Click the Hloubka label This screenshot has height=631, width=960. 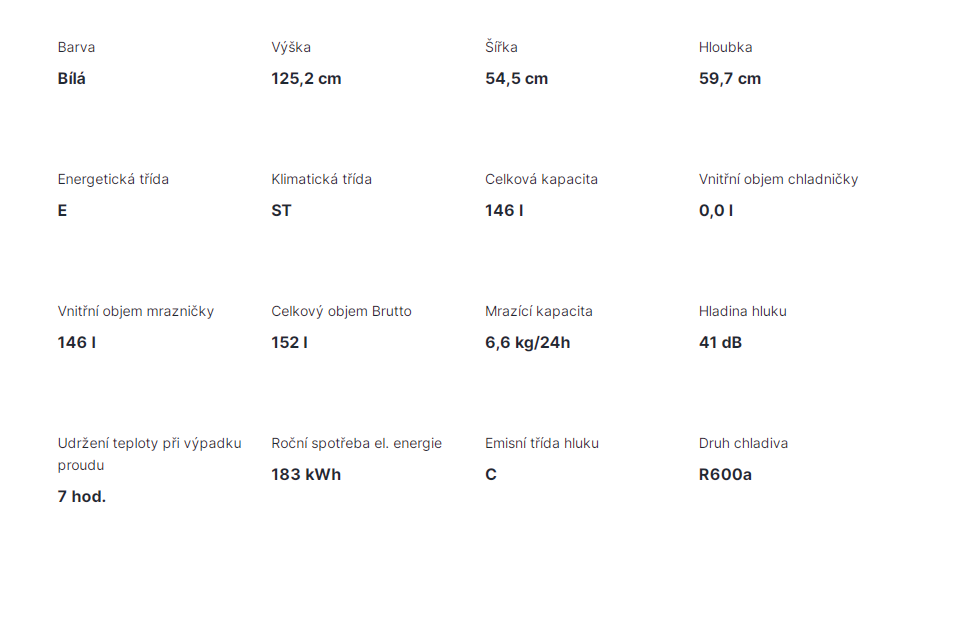(725, 47)
